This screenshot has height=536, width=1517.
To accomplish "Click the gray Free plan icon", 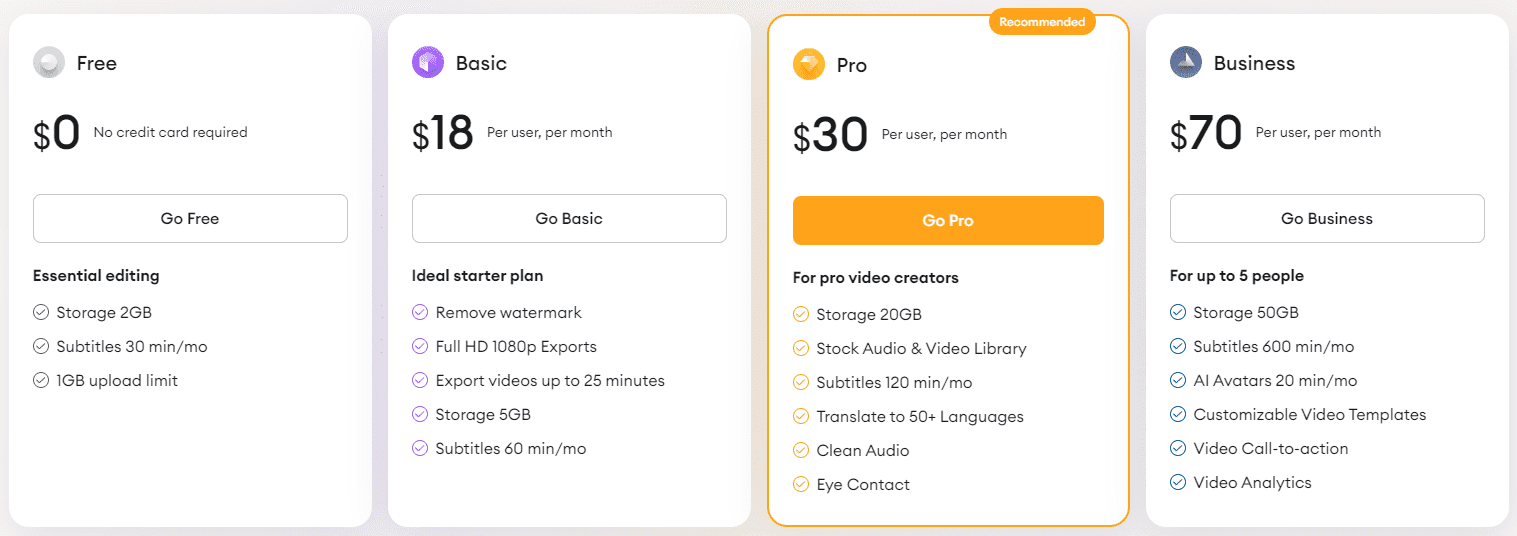I will pos(49,63).
